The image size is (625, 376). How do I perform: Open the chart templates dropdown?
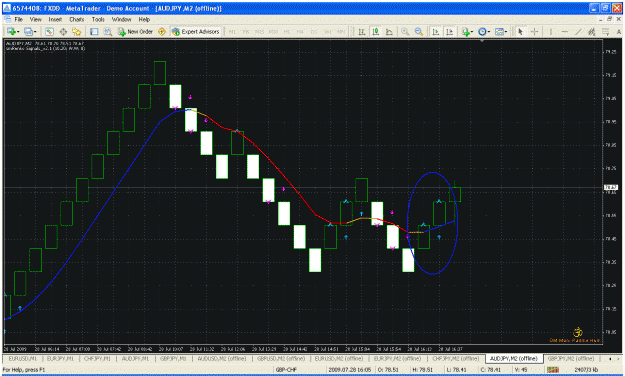pyautogui.click(x=501, y=31)
